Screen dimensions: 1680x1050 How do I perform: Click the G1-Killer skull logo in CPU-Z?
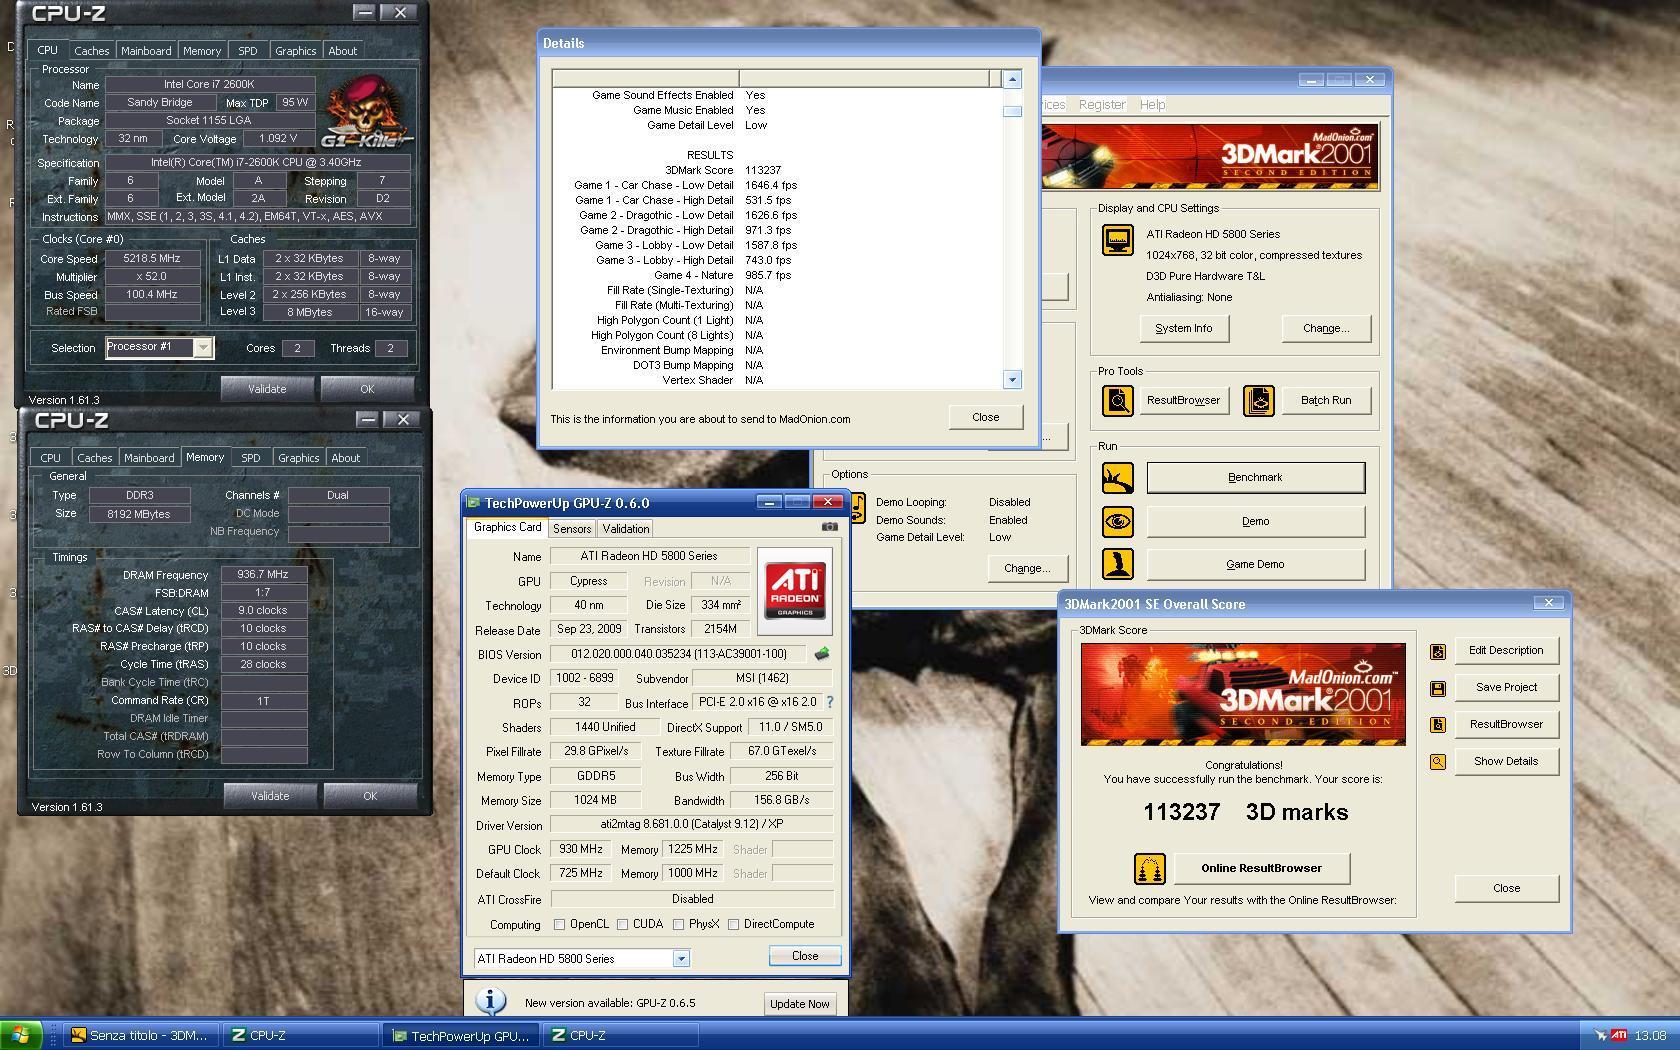(x=366, y=111)
